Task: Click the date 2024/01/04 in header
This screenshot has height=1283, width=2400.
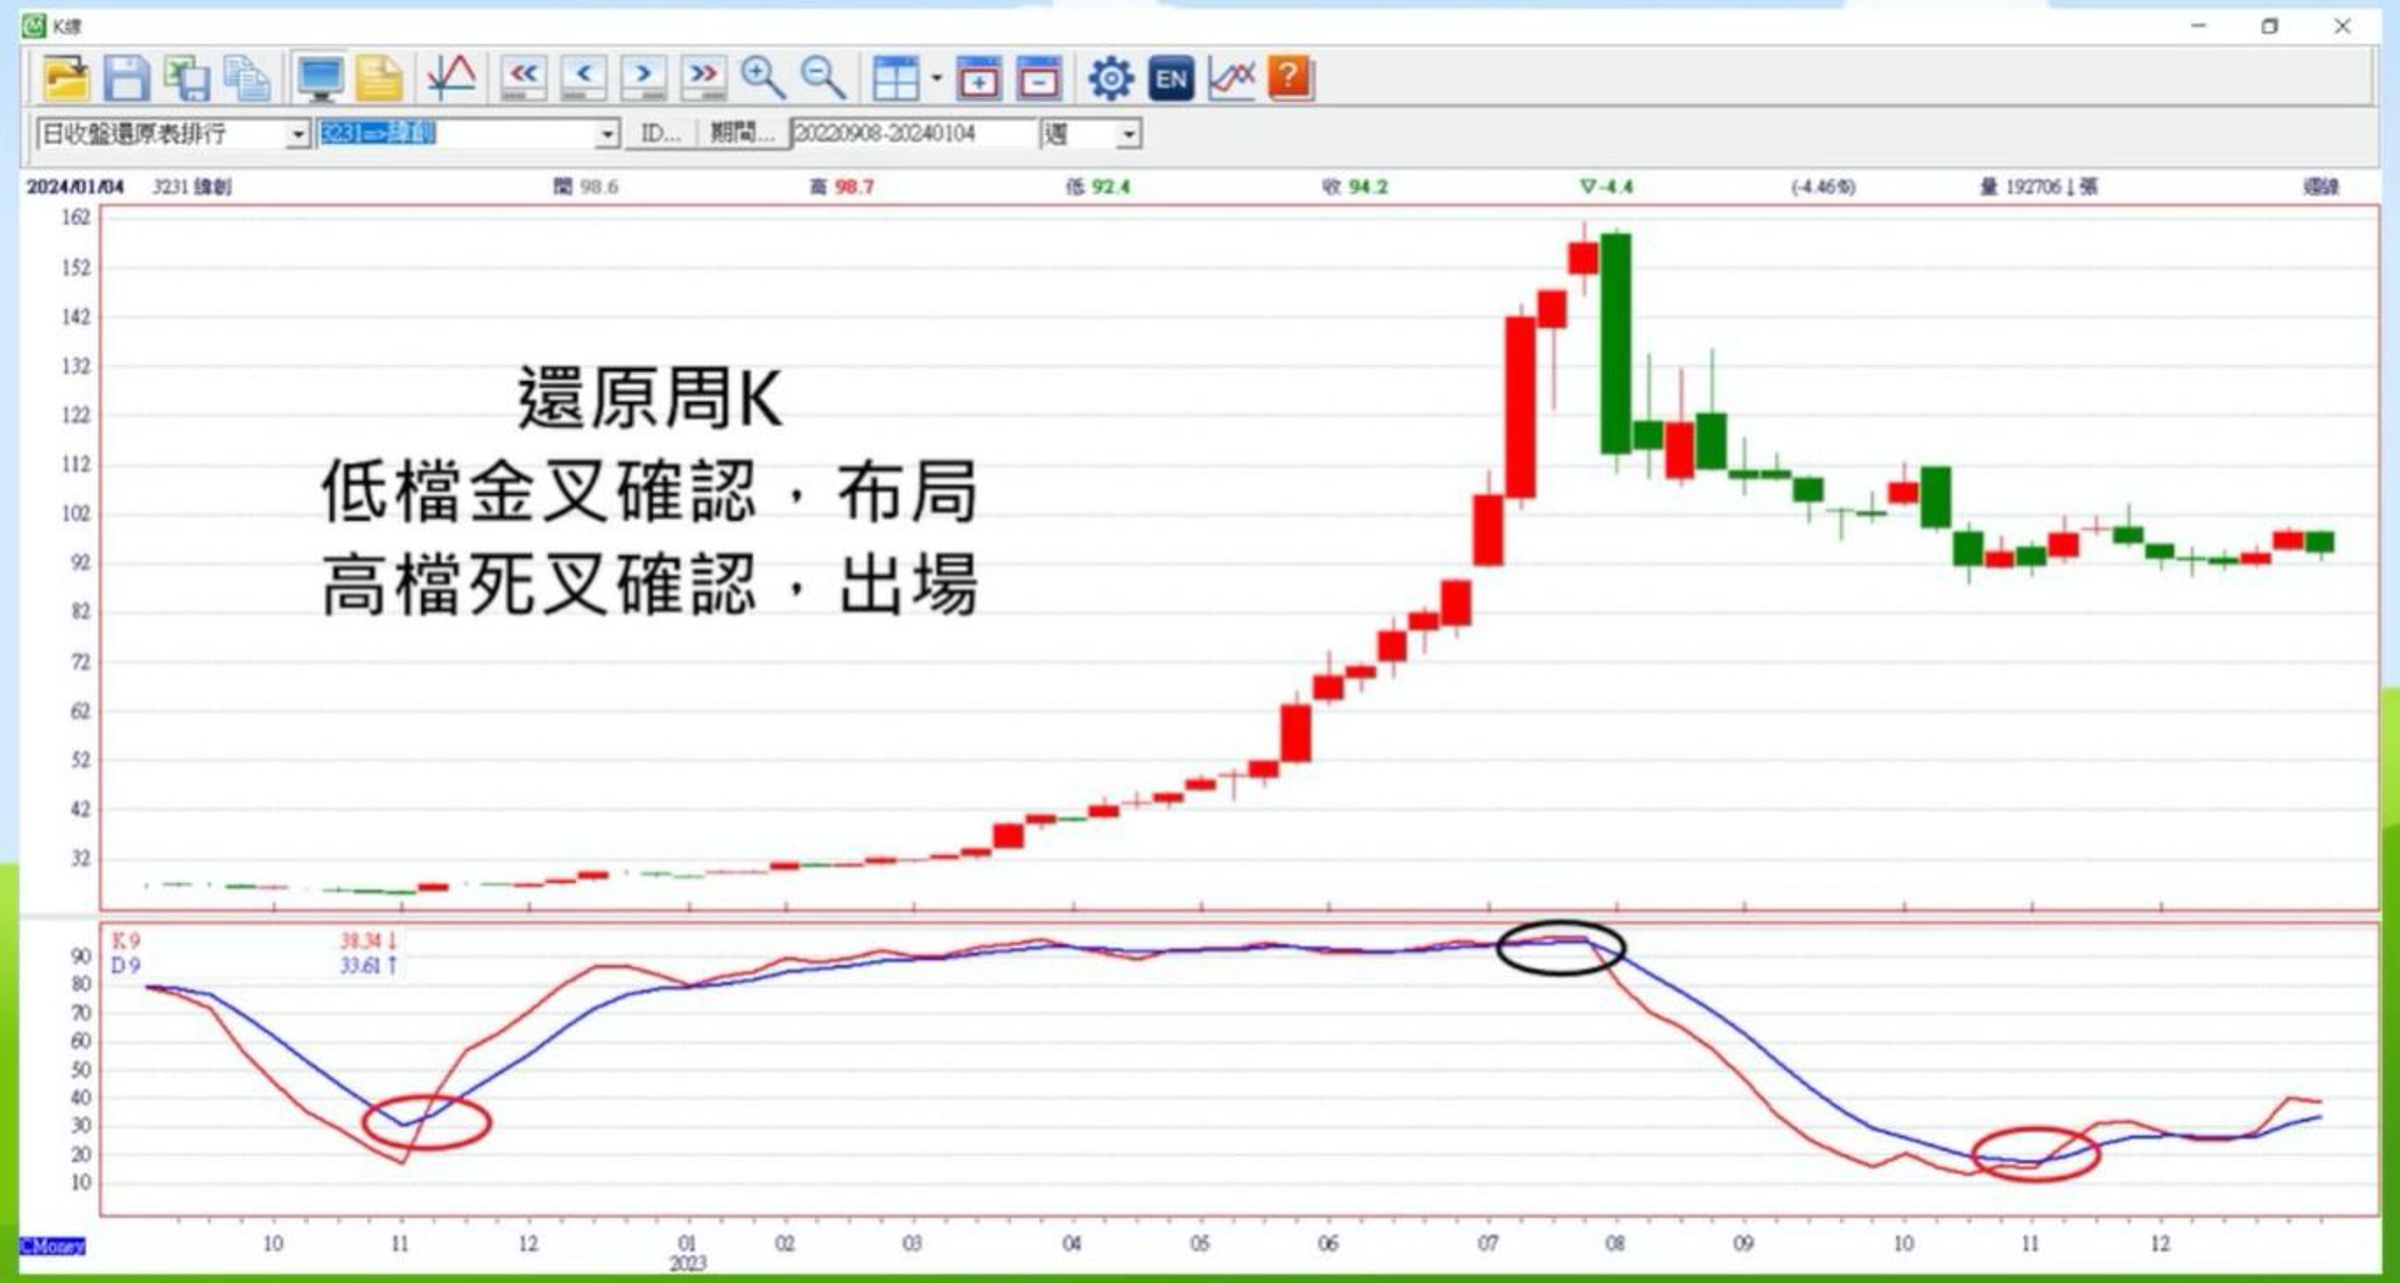Action: coord(75,187)
